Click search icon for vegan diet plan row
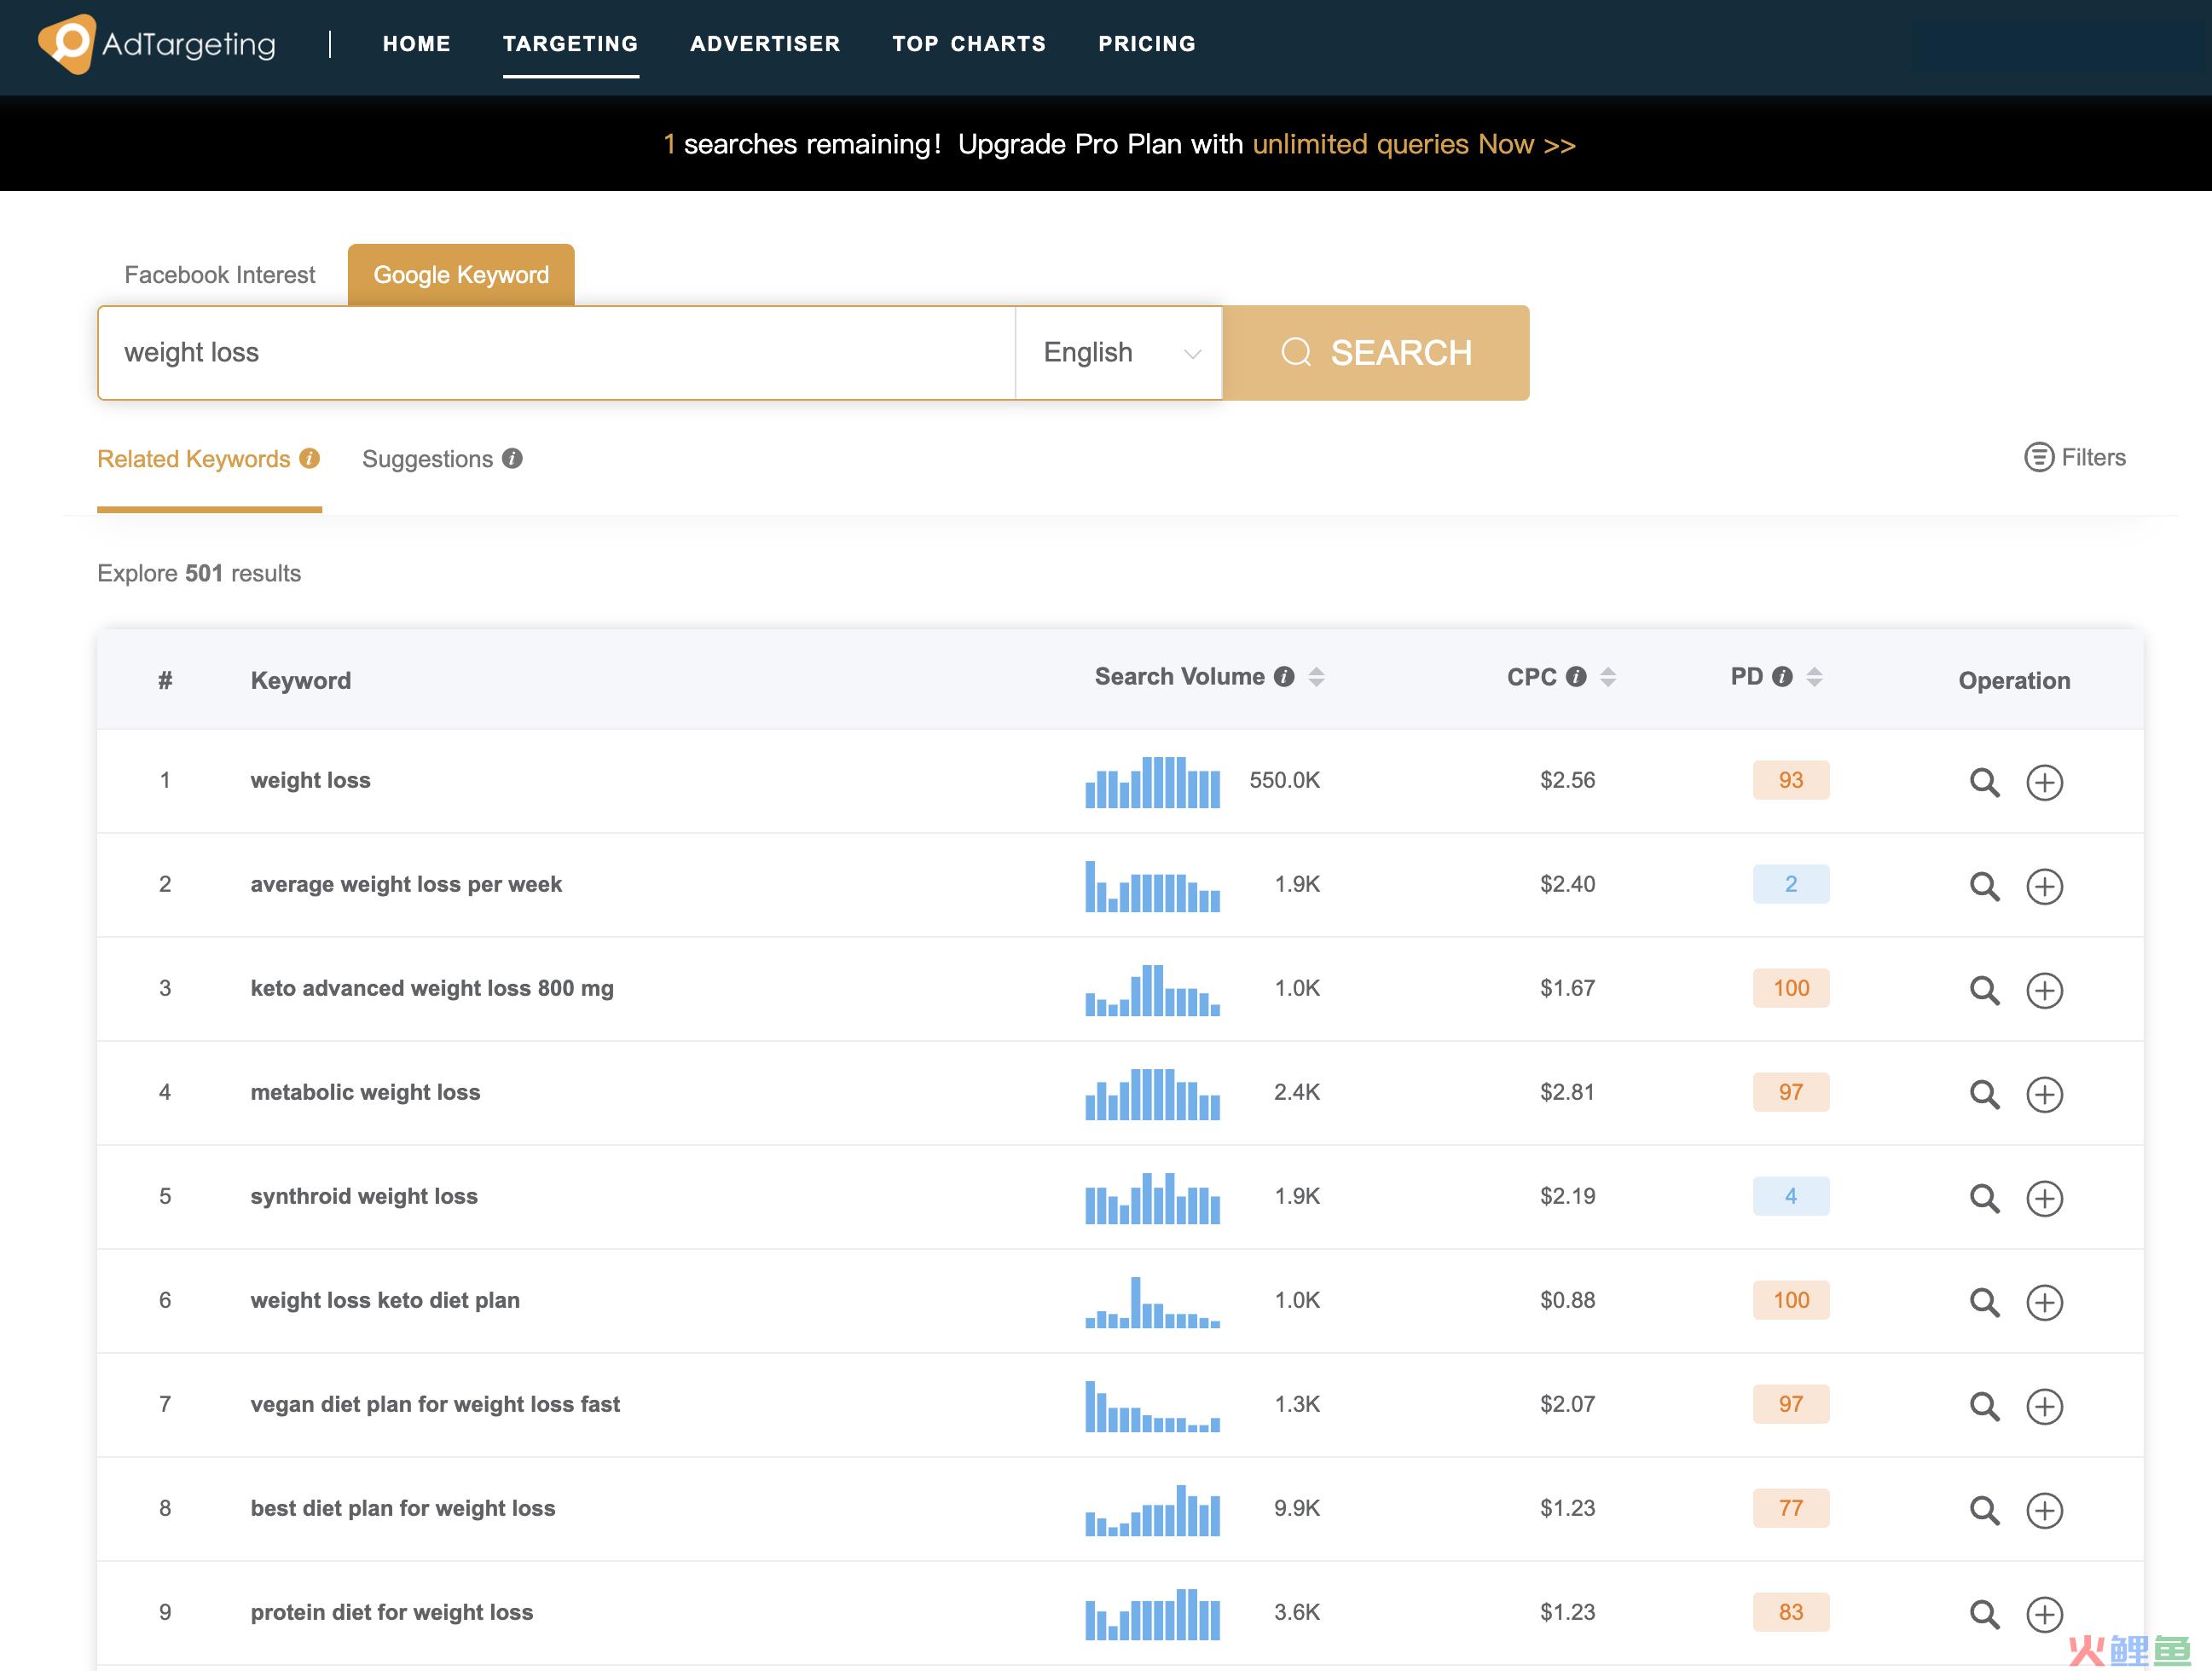 pyautogui.click(x=1984, y=1406)
